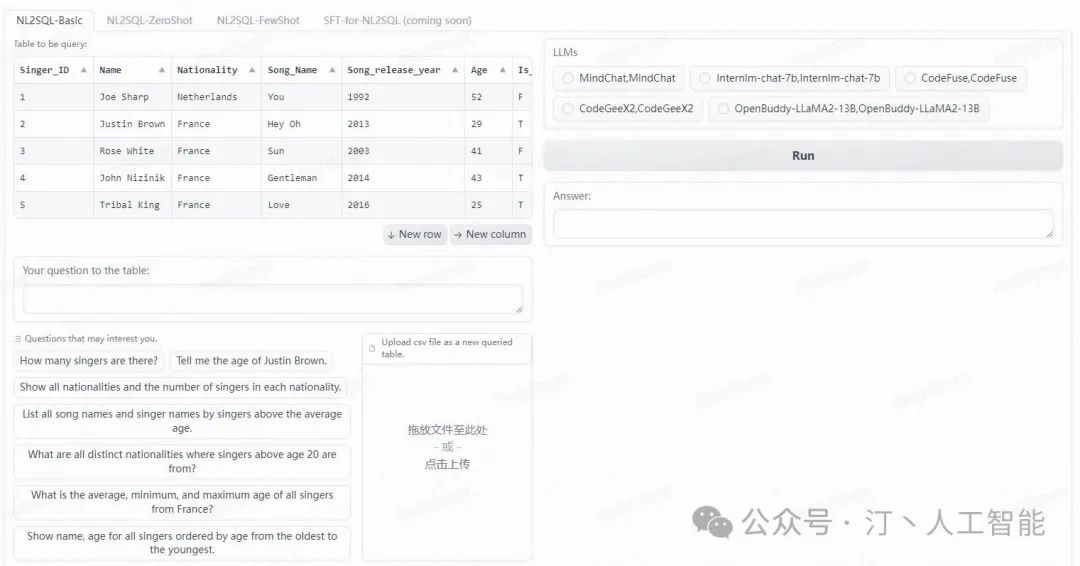The image size is (1080, 566).
Task: Open the NL2SQL-FewShot tab
Action: coord(258,20)
